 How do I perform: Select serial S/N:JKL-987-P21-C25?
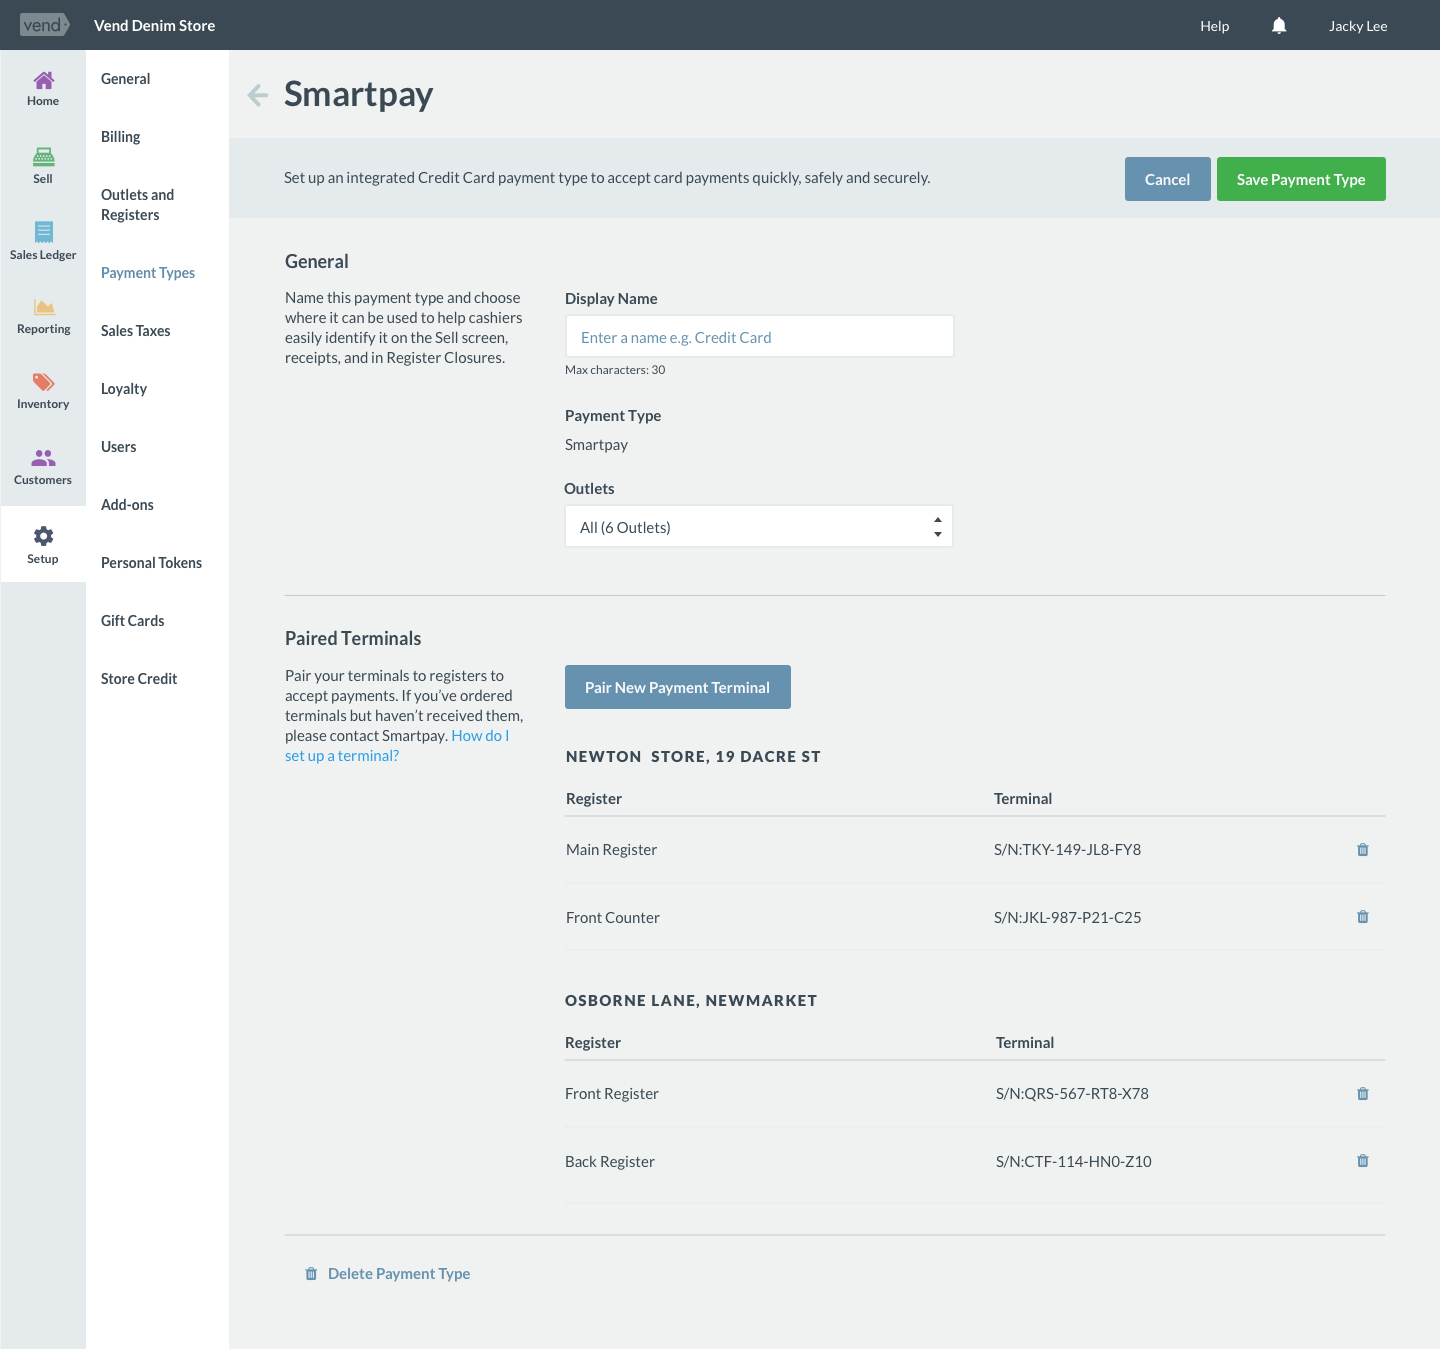(x=1068, y=918)
